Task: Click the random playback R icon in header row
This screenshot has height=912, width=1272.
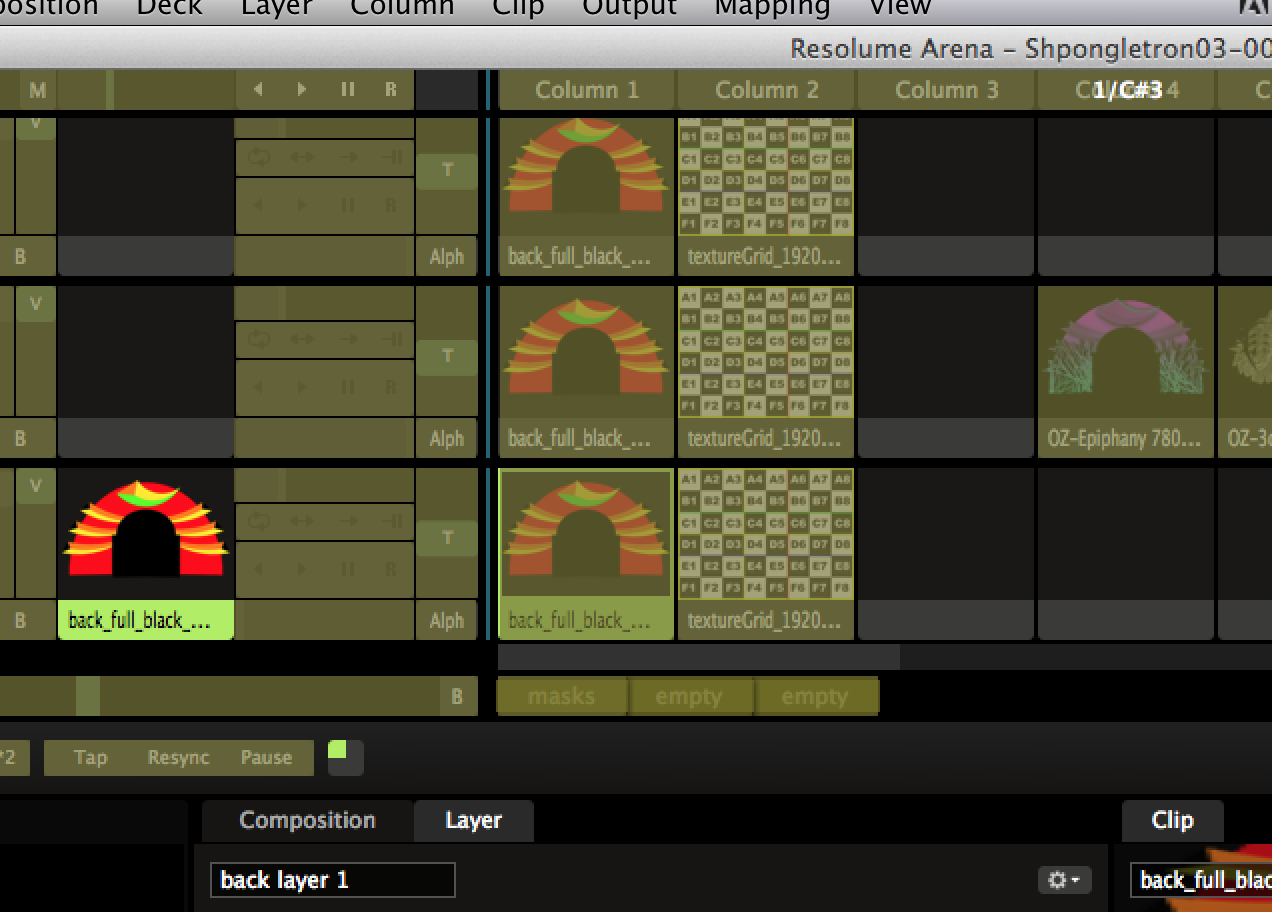Action: (x=391, y=90)
